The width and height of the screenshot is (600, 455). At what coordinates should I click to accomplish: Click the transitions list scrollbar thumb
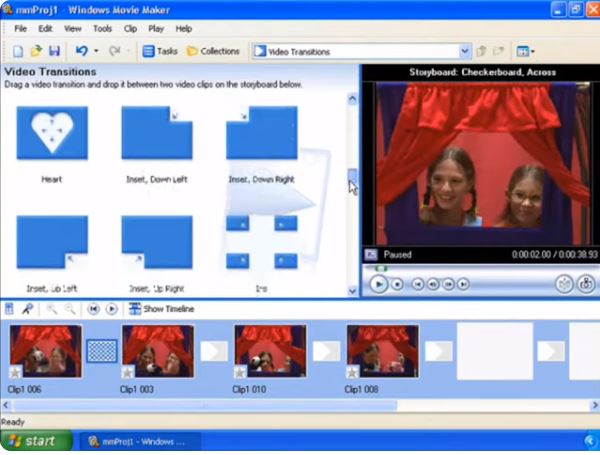point(352,176)
